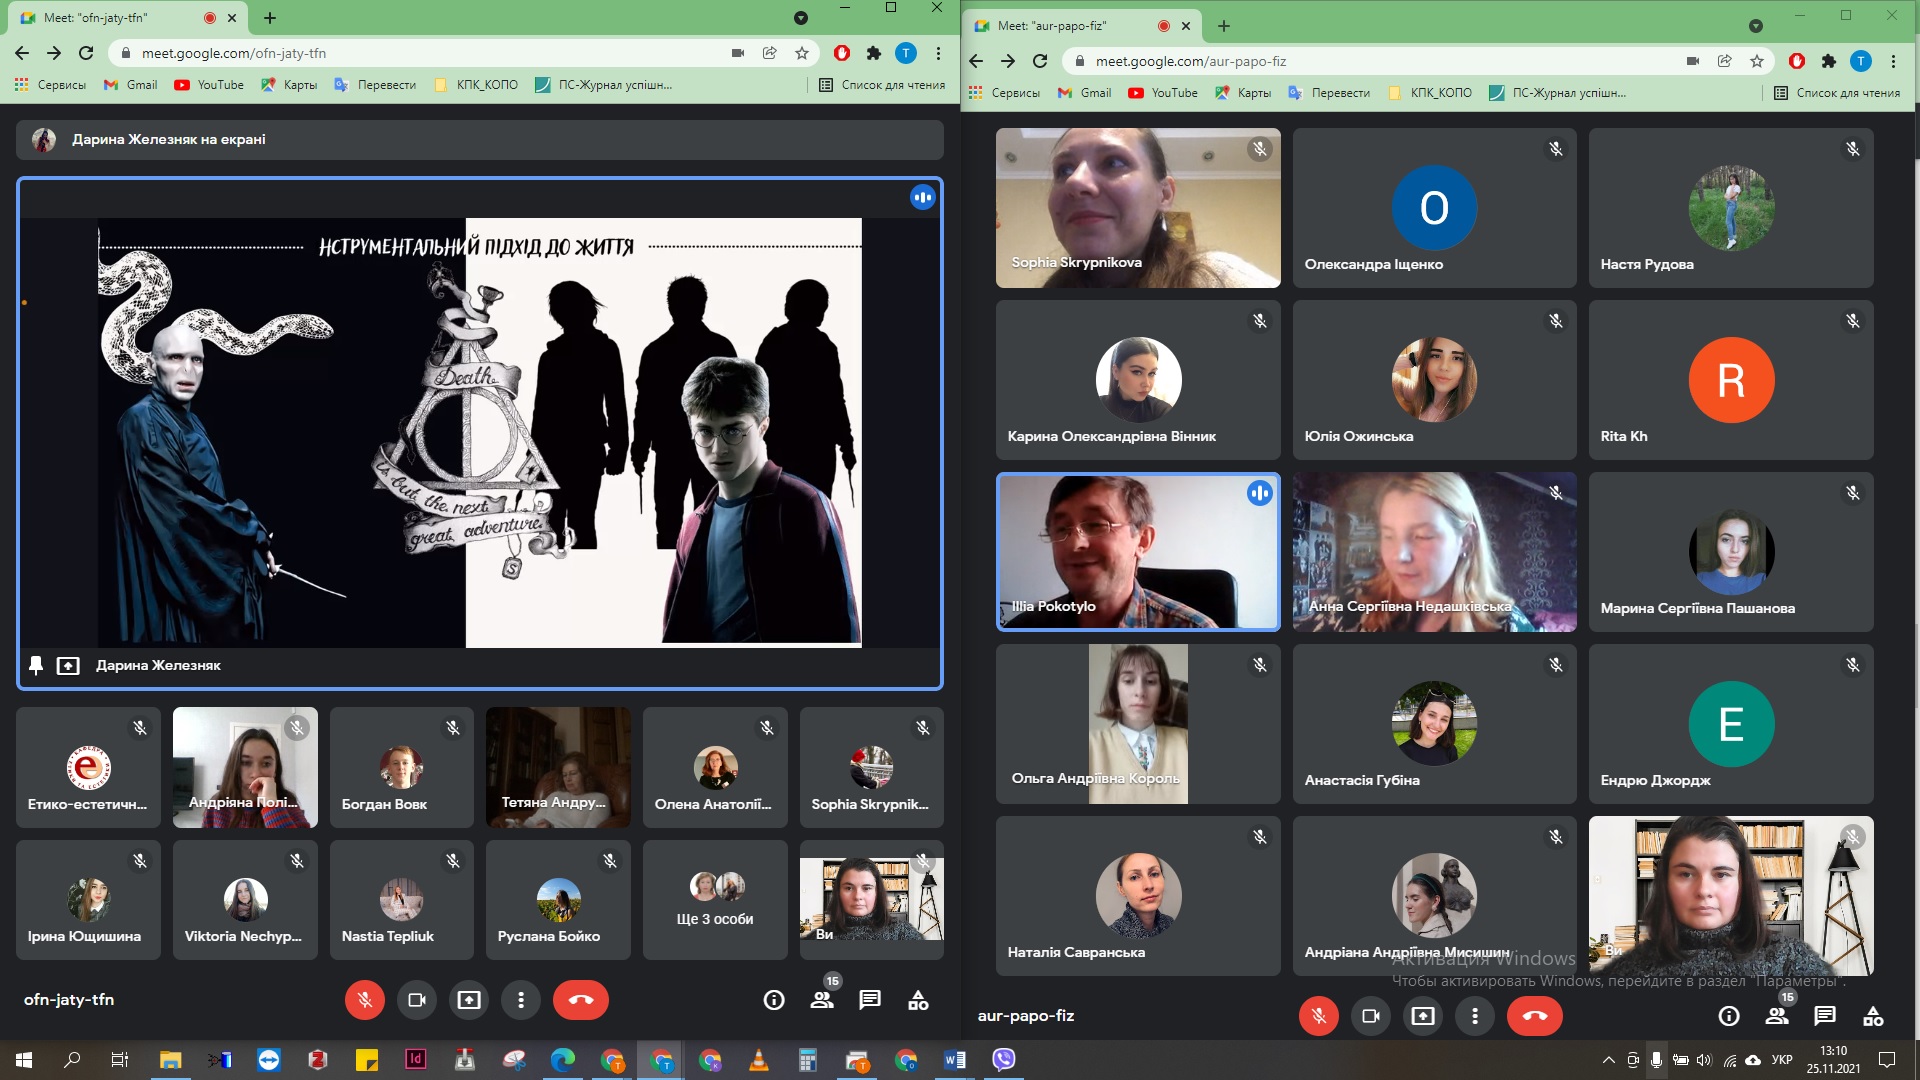The image size is (1920, 1080).
Task: Bookmark the ofn-jaty-tfn page with star
Action: (x=802, y=53)
